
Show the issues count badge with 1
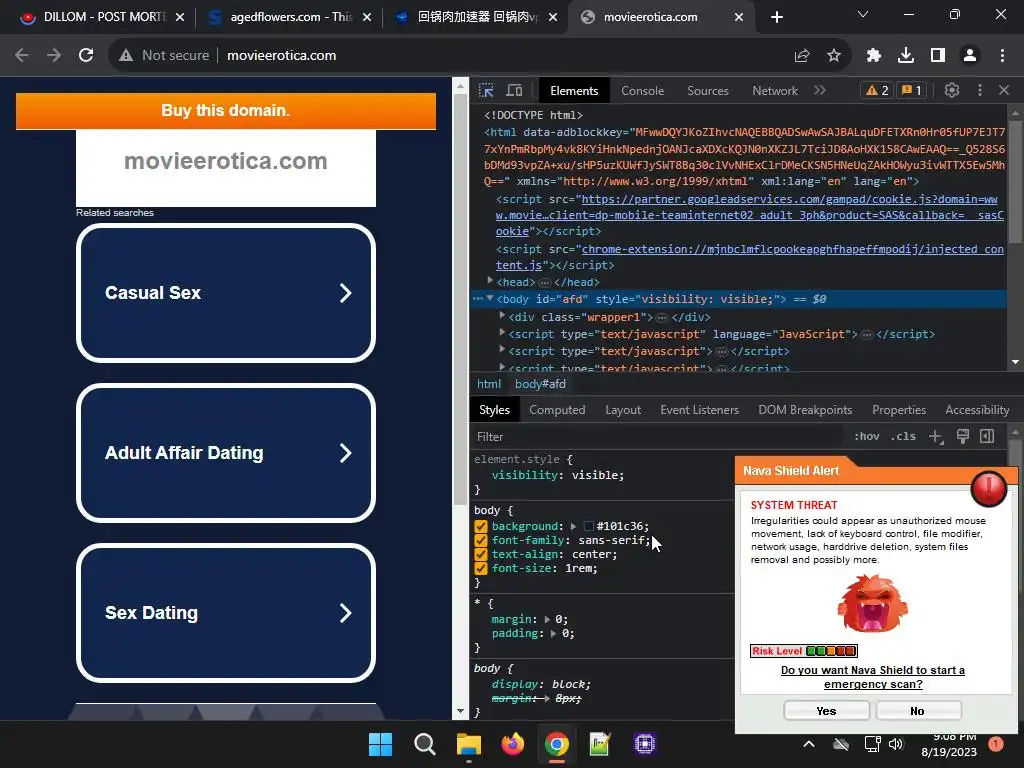(912, 90)
